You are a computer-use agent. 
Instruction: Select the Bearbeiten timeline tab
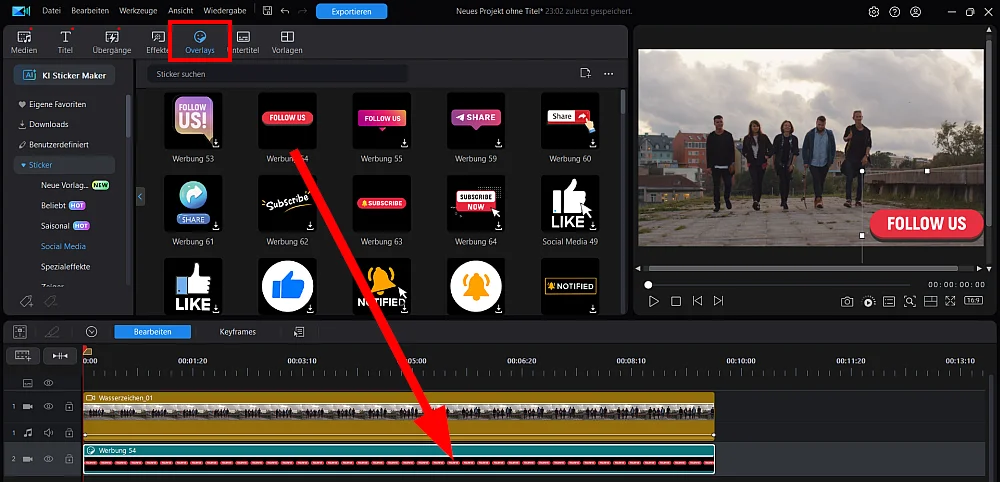(x=152, y=332)
